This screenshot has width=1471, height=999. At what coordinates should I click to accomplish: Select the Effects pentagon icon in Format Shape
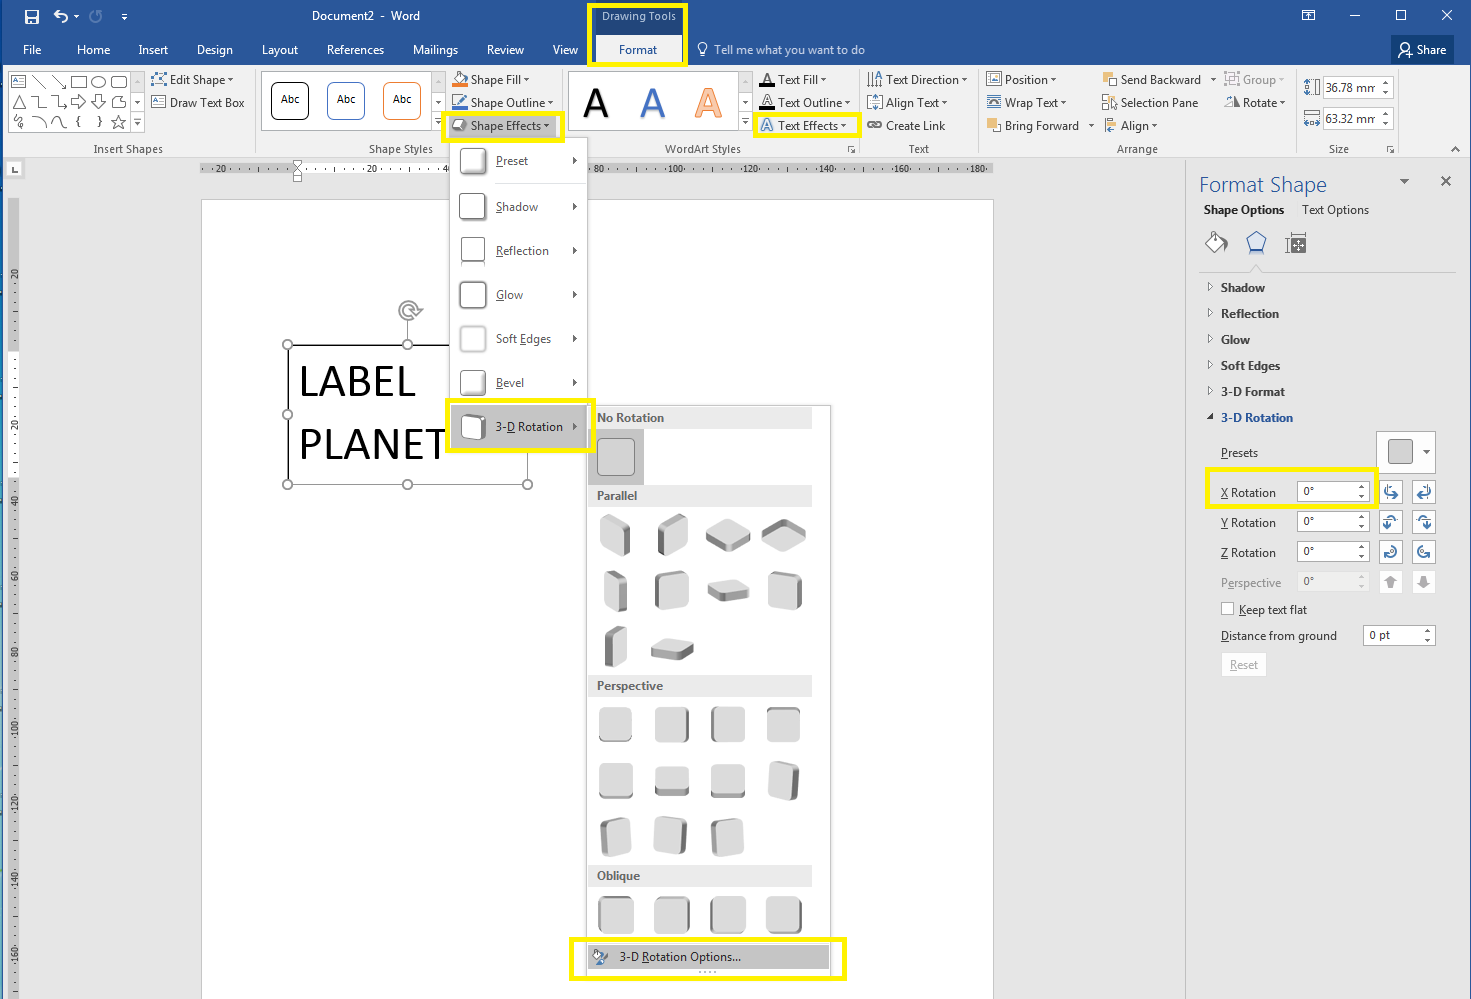click(x=1256, y=243)
